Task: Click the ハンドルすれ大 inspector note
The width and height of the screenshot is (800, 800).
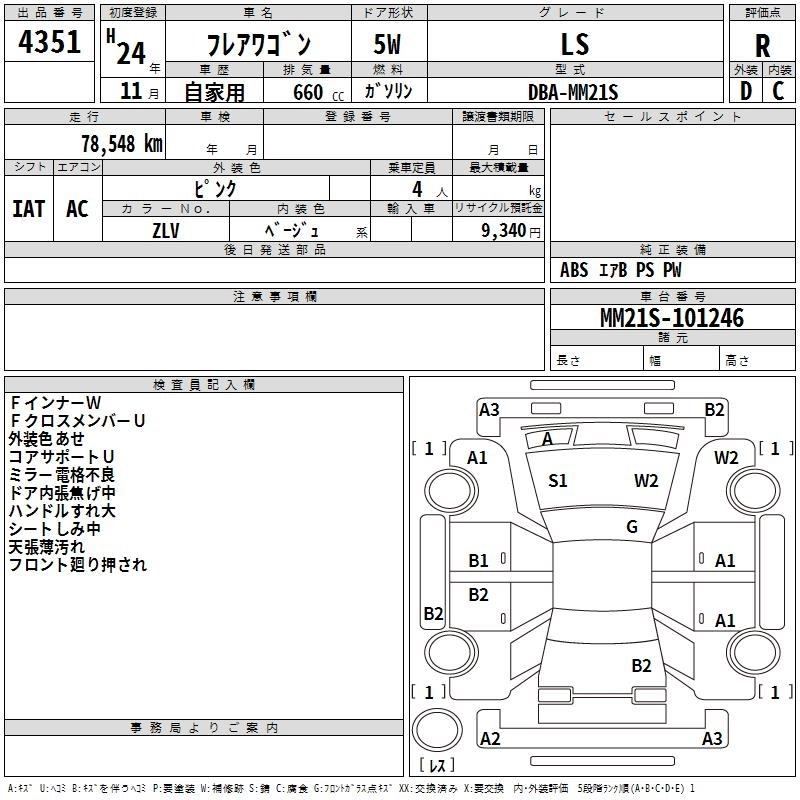Action: [x=61, y=510]
